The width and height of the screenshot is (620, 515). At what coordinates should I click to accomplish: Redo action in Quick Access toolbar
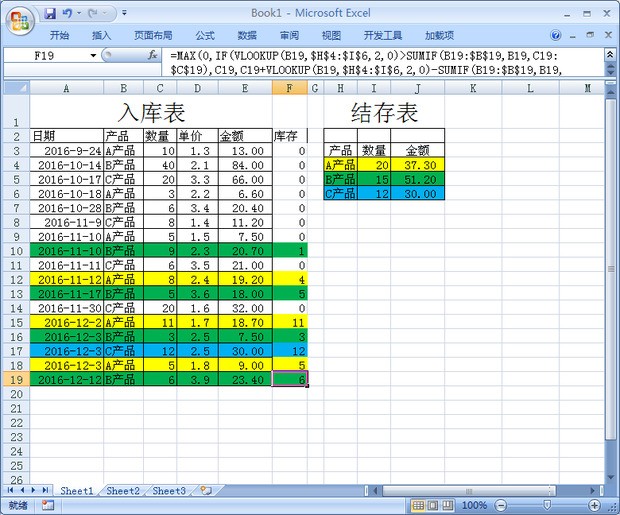[93, 13]
